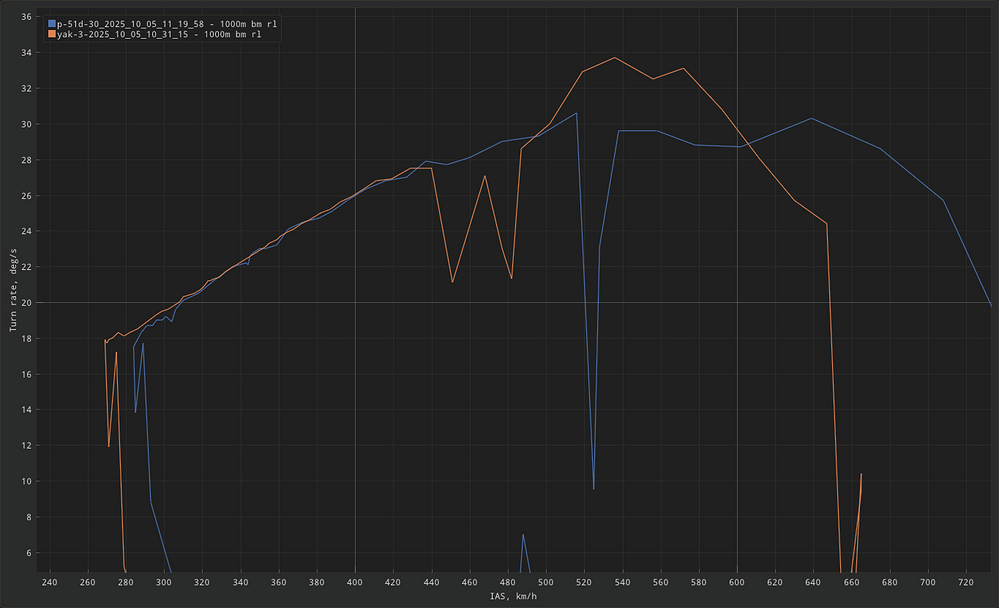Click the "IAS, km/h" X-axis title
This screenshot has height=608, width=999.
point(513,597)
